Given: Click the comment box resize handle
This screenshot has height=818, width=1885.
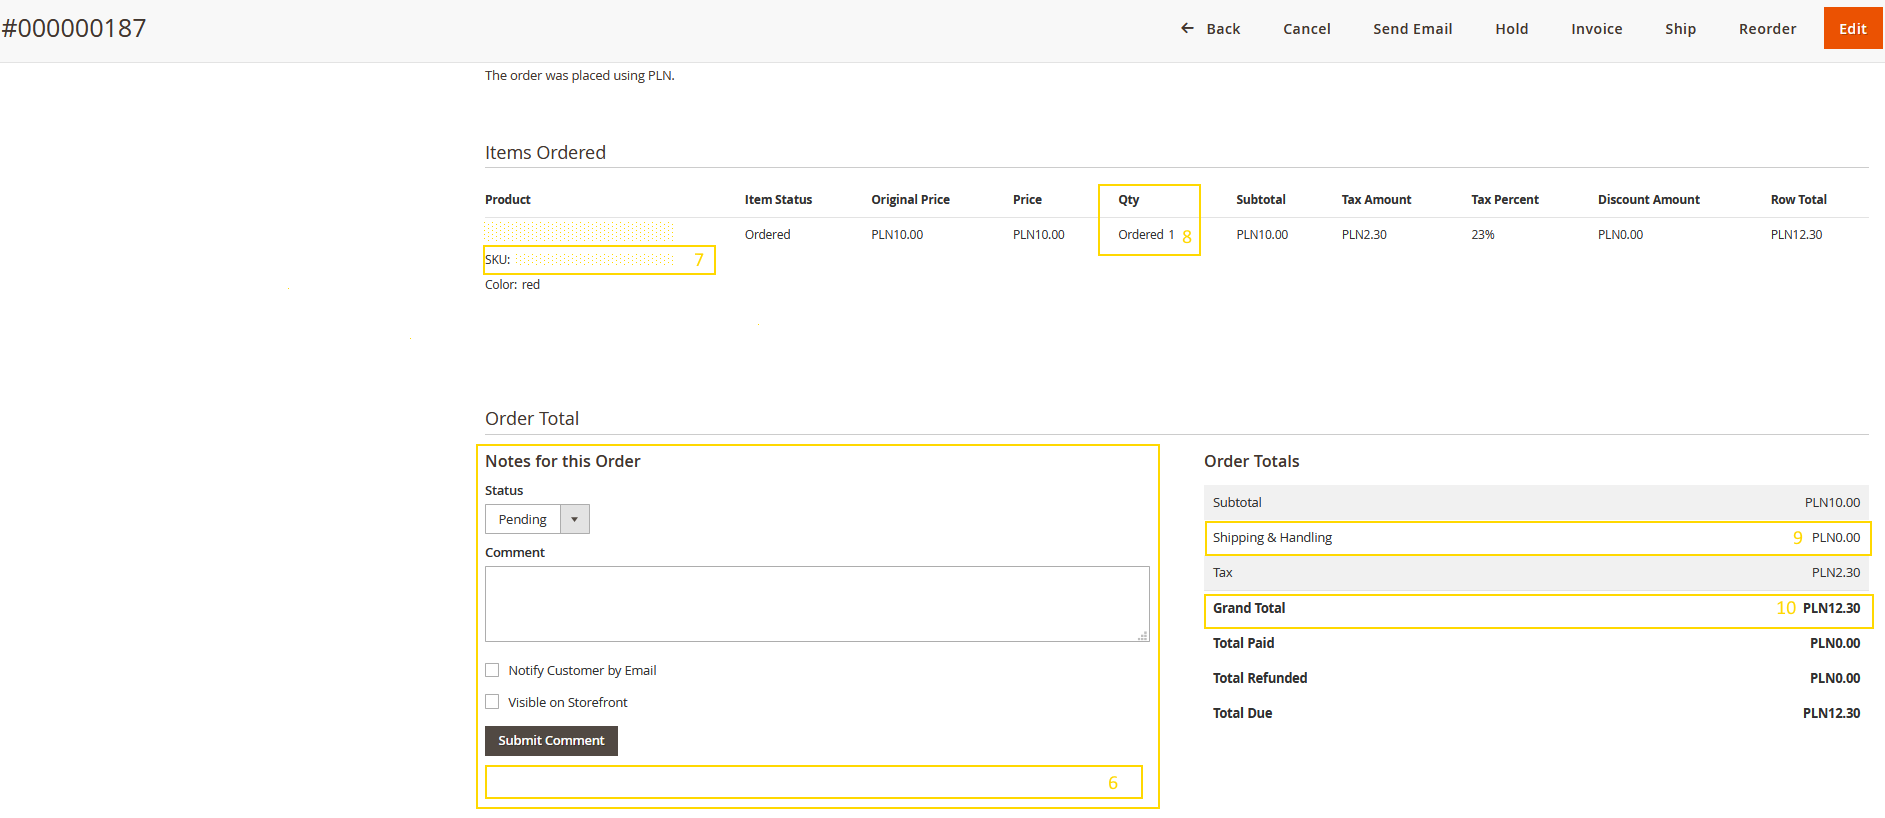Looking at the screenshot, I should (1143, 636).
